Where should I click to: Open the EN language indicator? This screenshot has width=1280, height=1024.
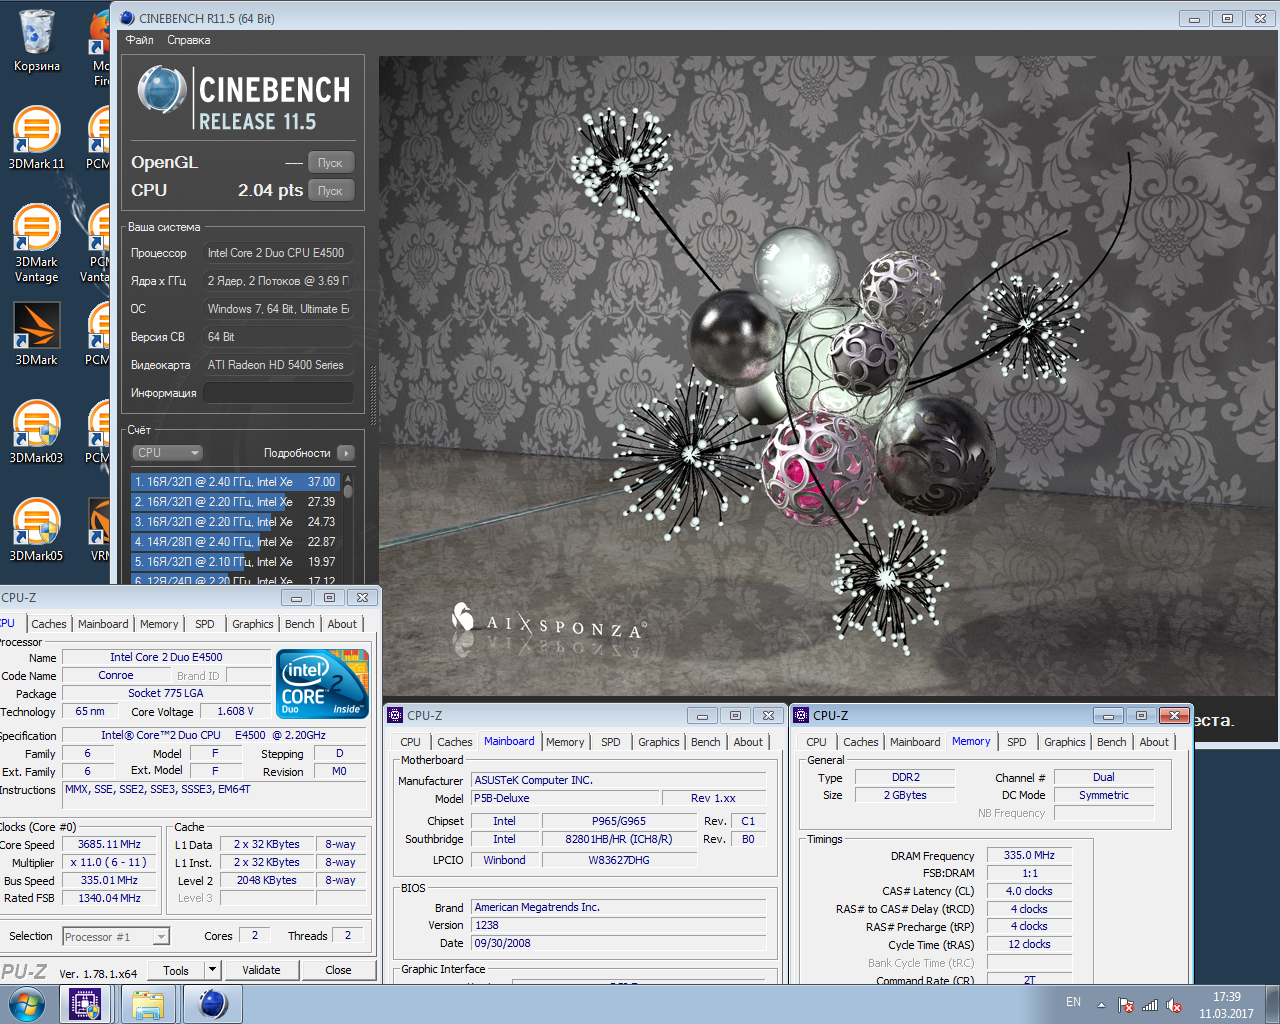pos(1073,1002)
